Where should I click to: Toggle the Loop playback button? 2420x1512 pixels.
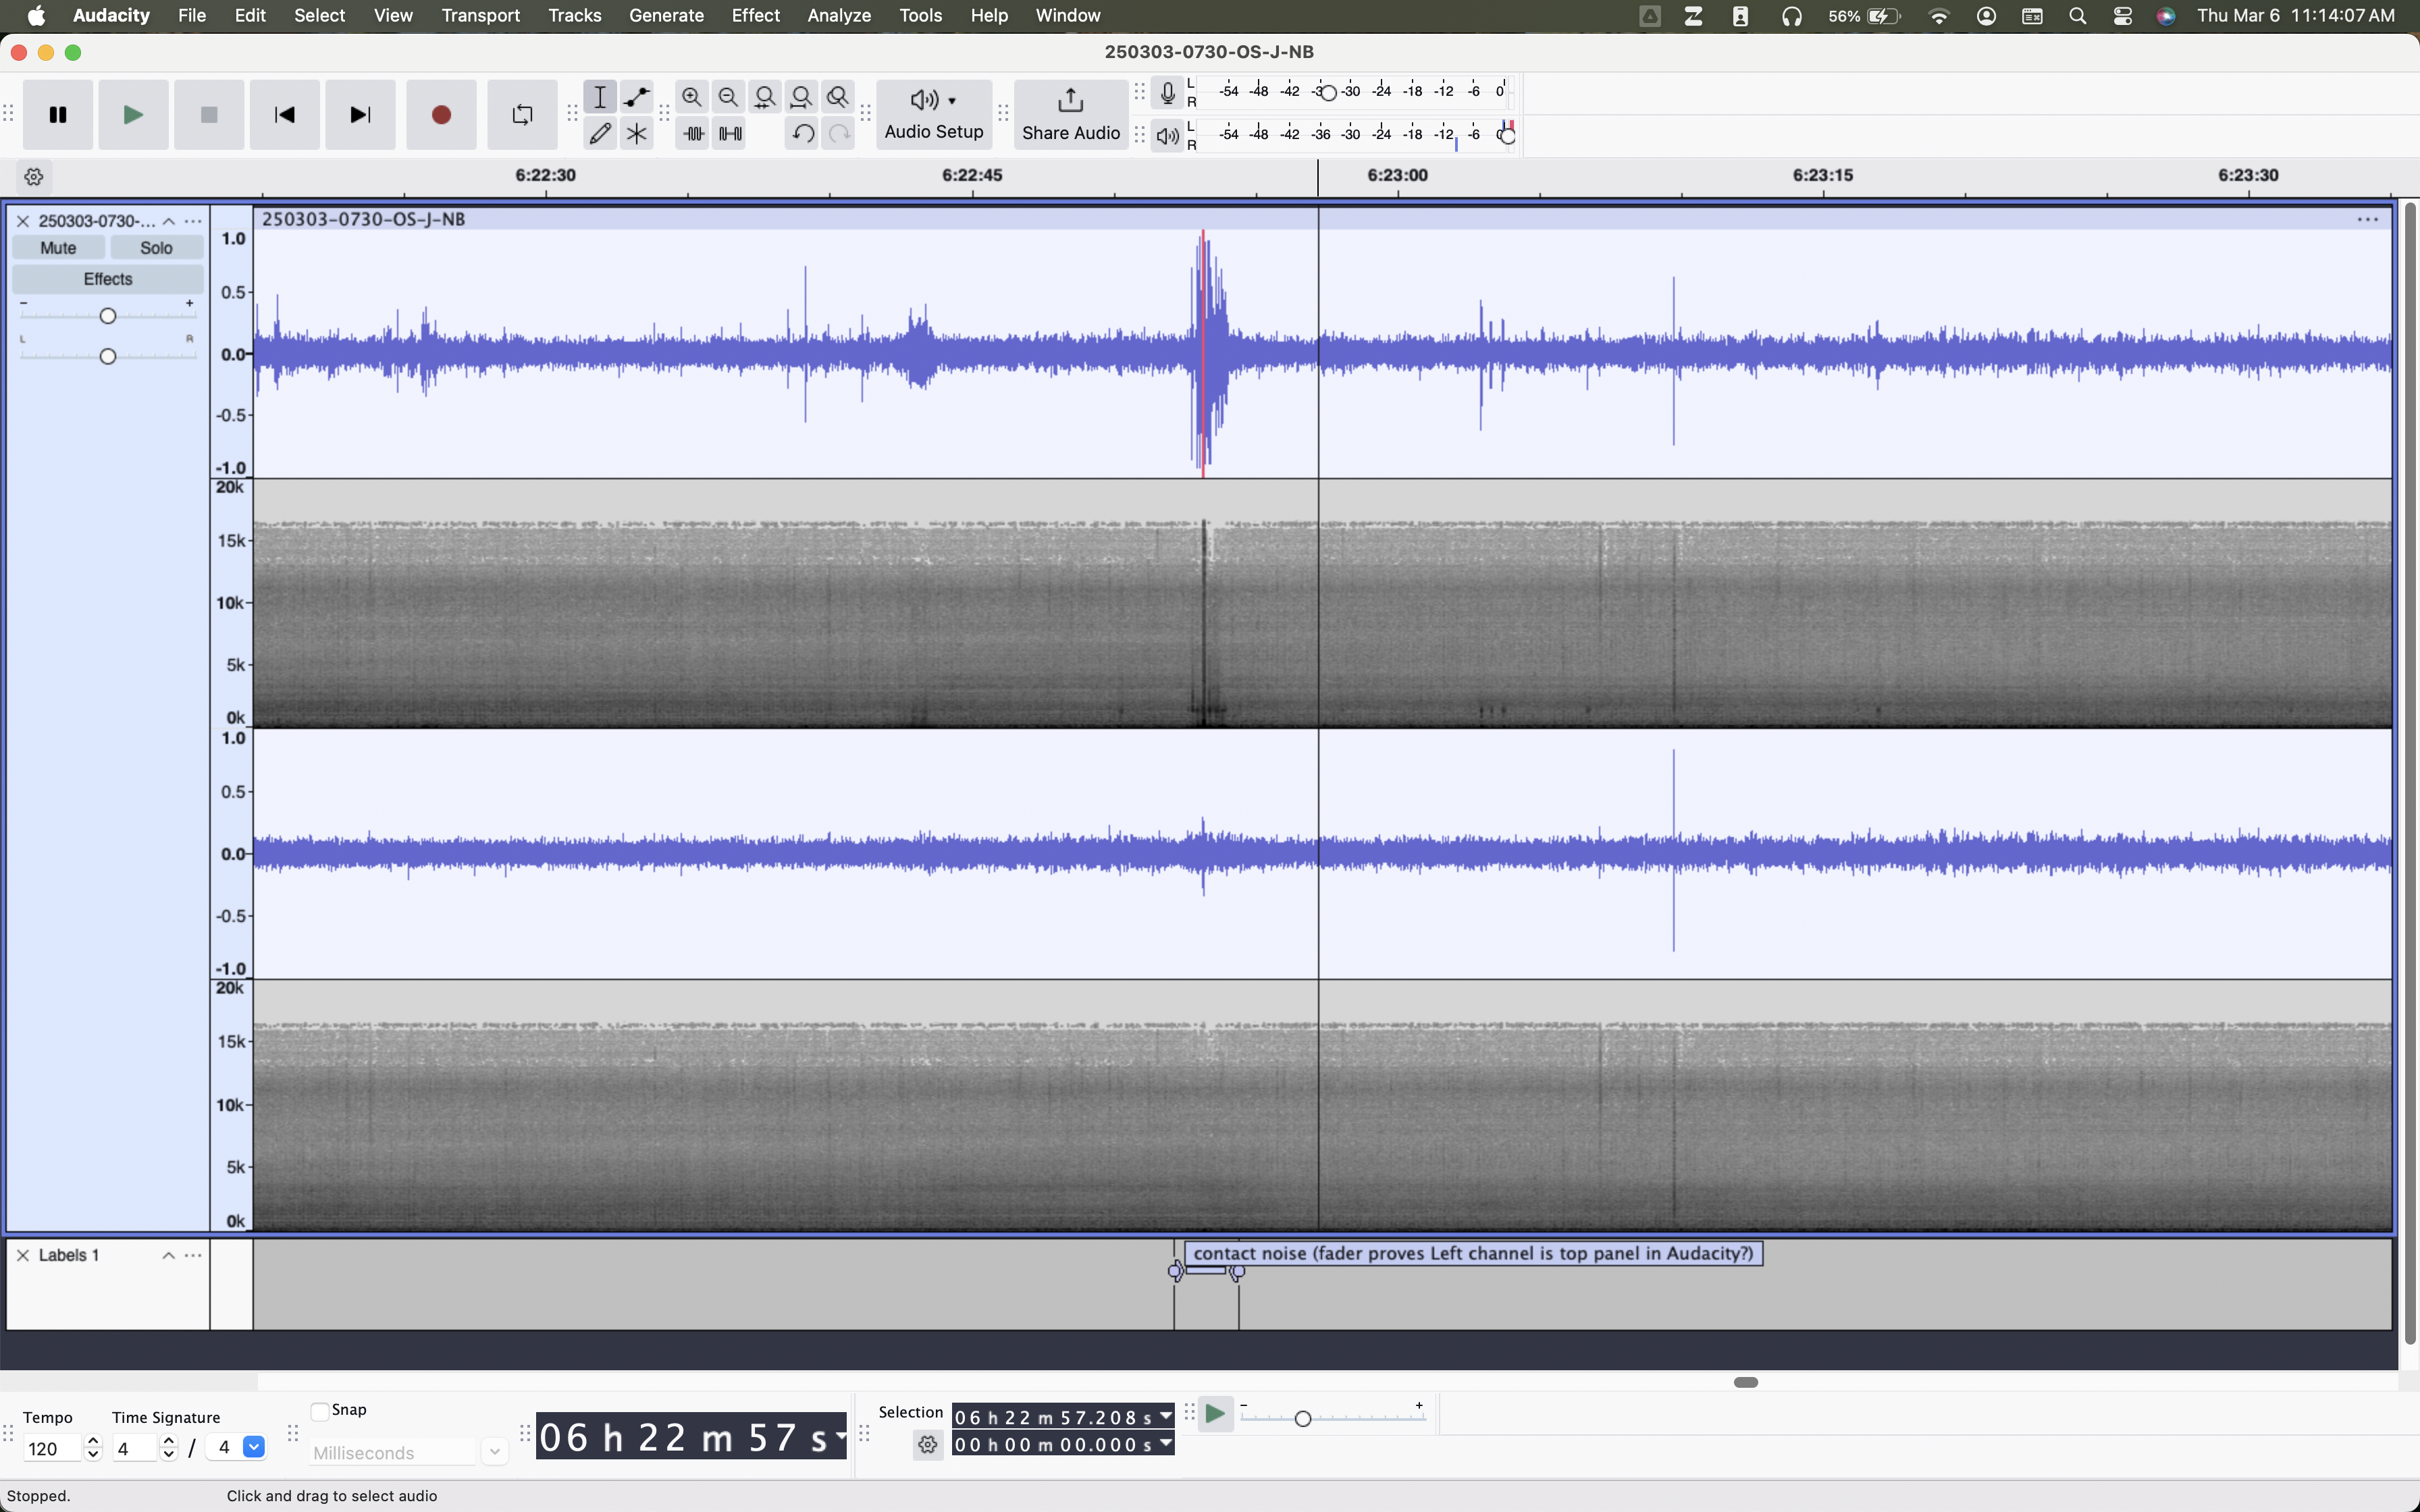(x=522, y=115)
